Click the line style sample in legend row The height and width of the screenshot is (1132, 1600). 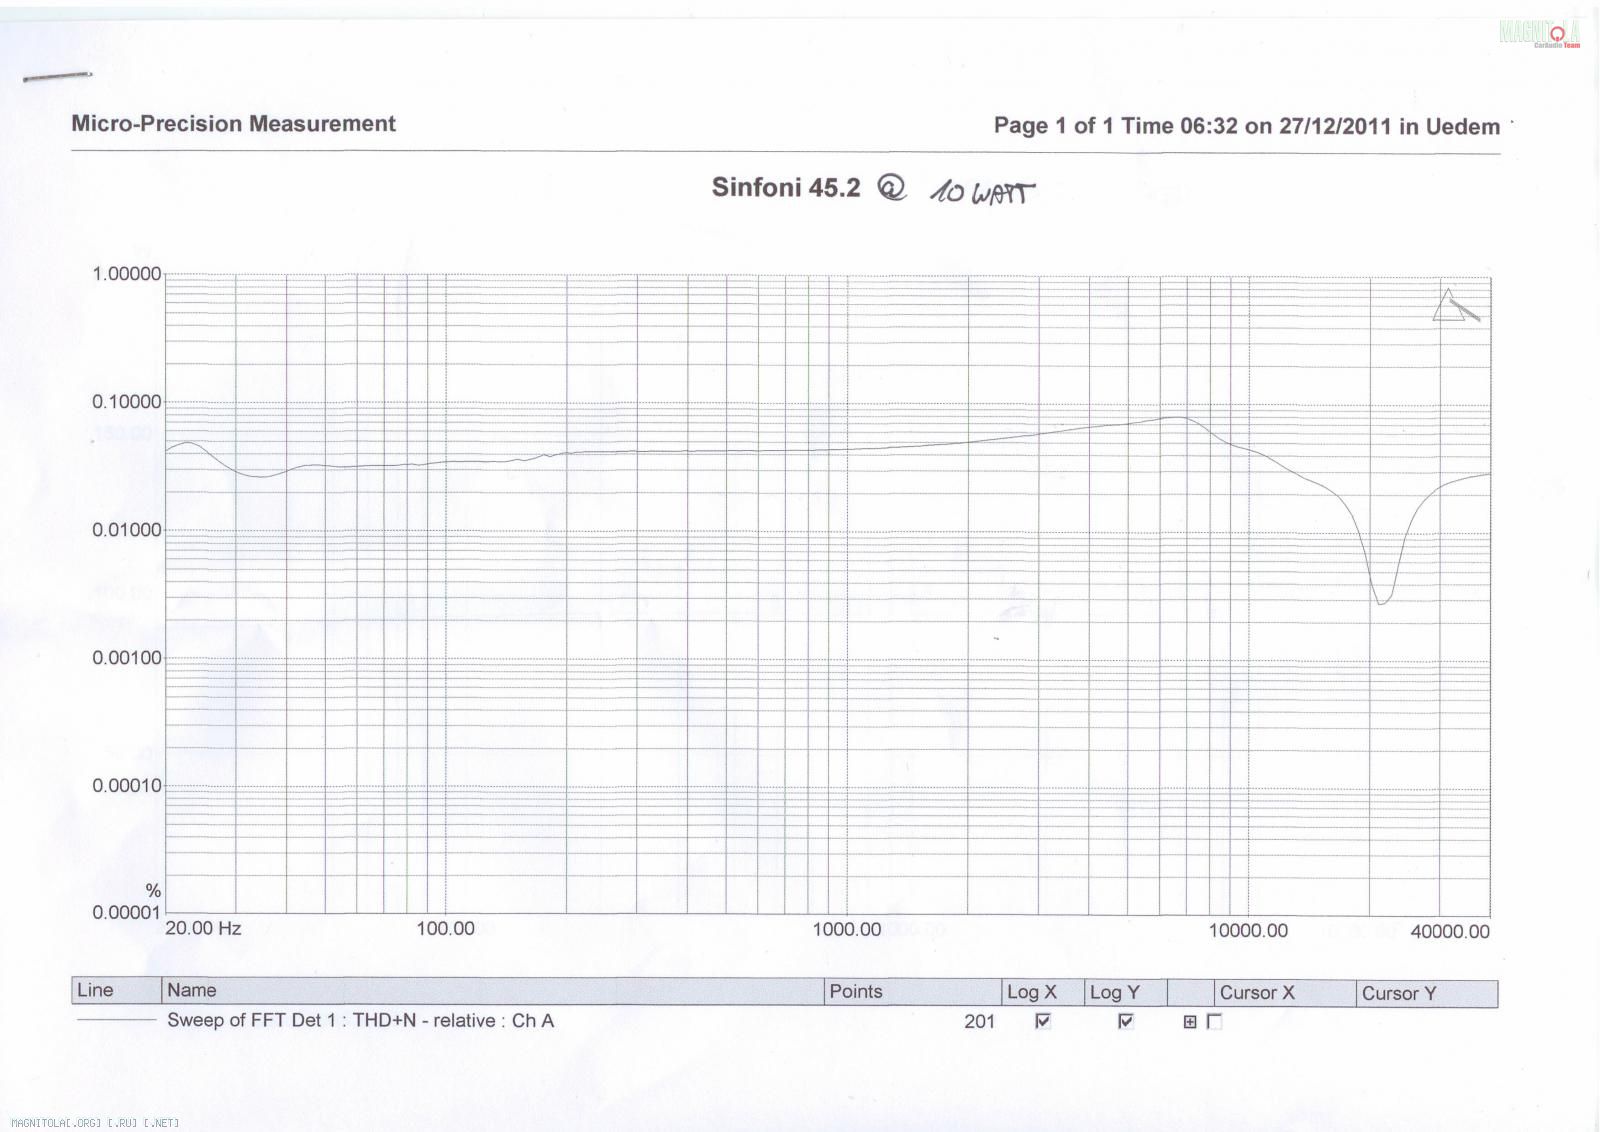click(x=116, y=1020)
